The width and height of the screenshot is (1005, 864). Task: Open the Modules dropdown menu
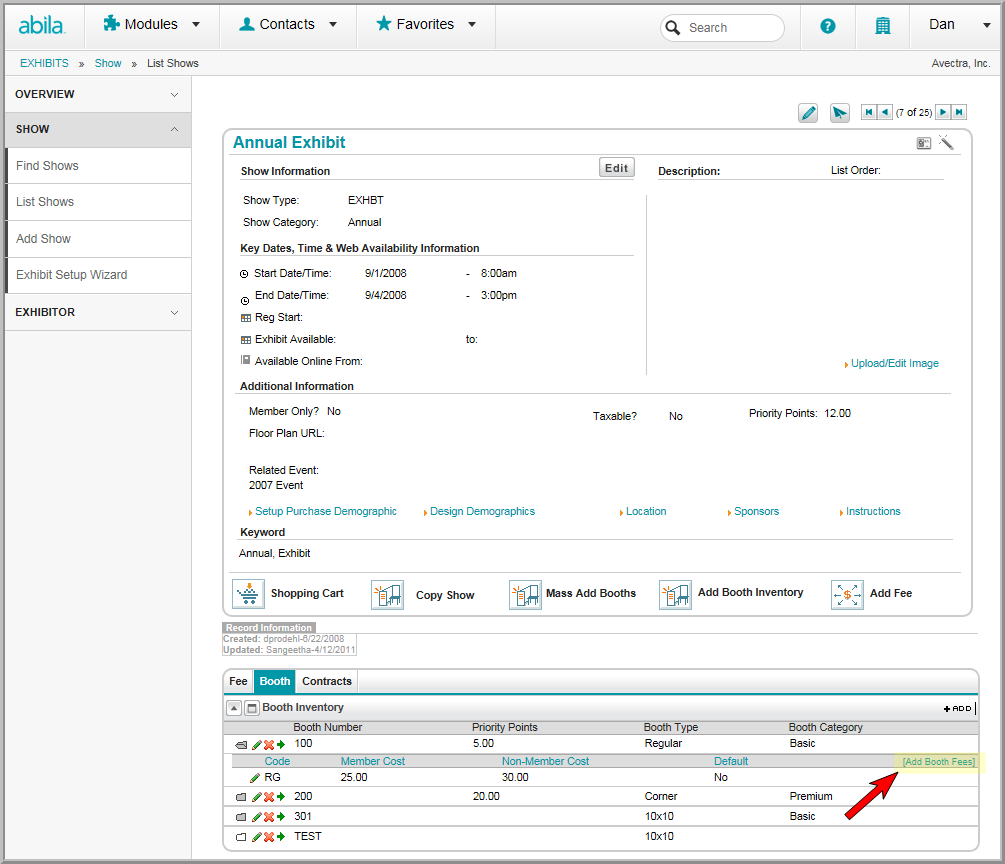point(151,24)
